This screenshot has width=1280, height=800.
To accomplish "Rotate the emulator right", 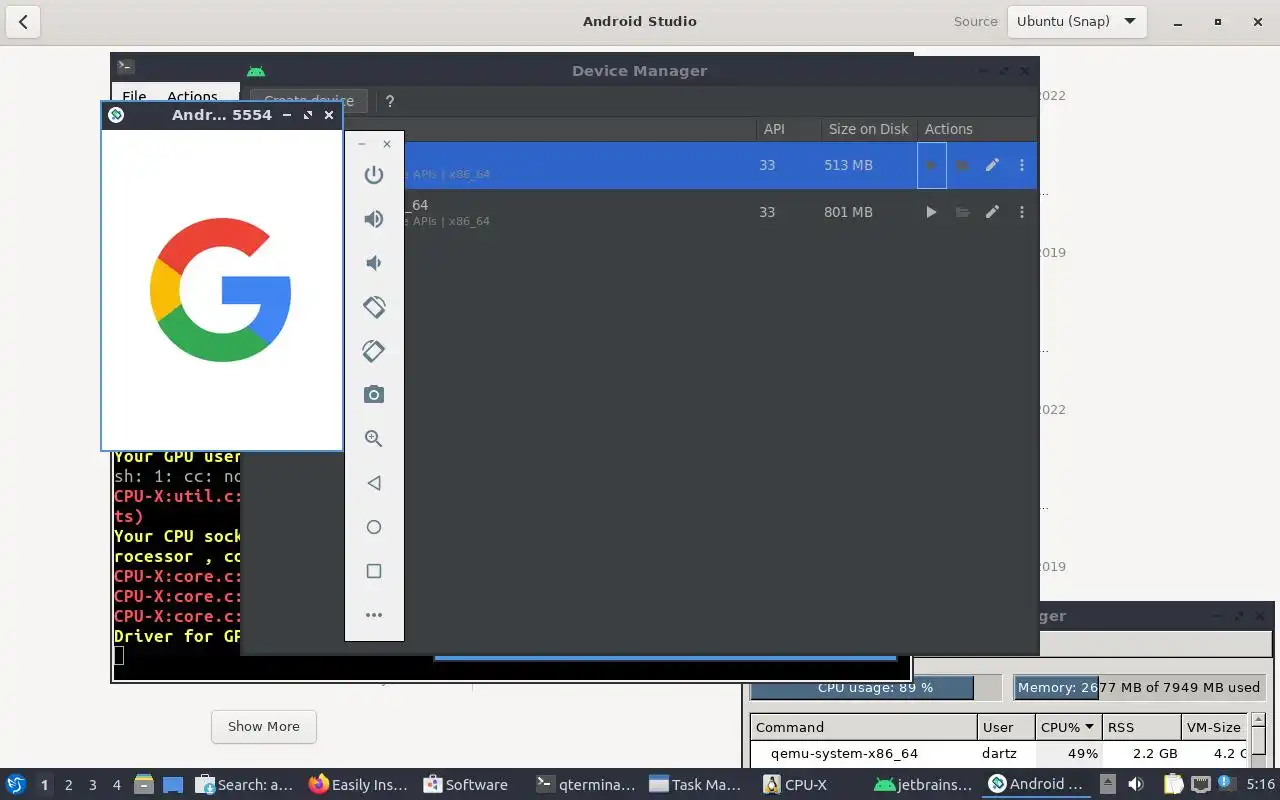I will click(374, 351).
